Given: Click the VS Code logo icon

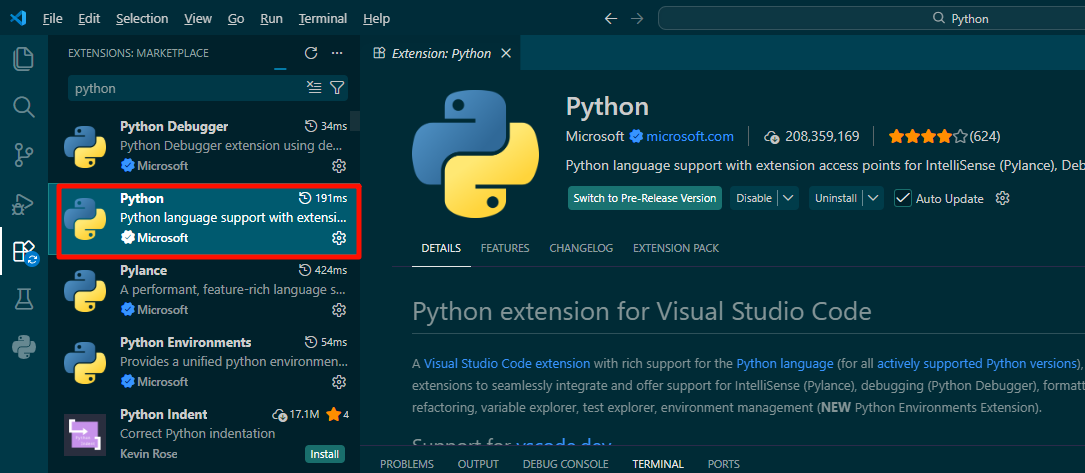Looking at the screenshot, I should click(x=17, y=19).
